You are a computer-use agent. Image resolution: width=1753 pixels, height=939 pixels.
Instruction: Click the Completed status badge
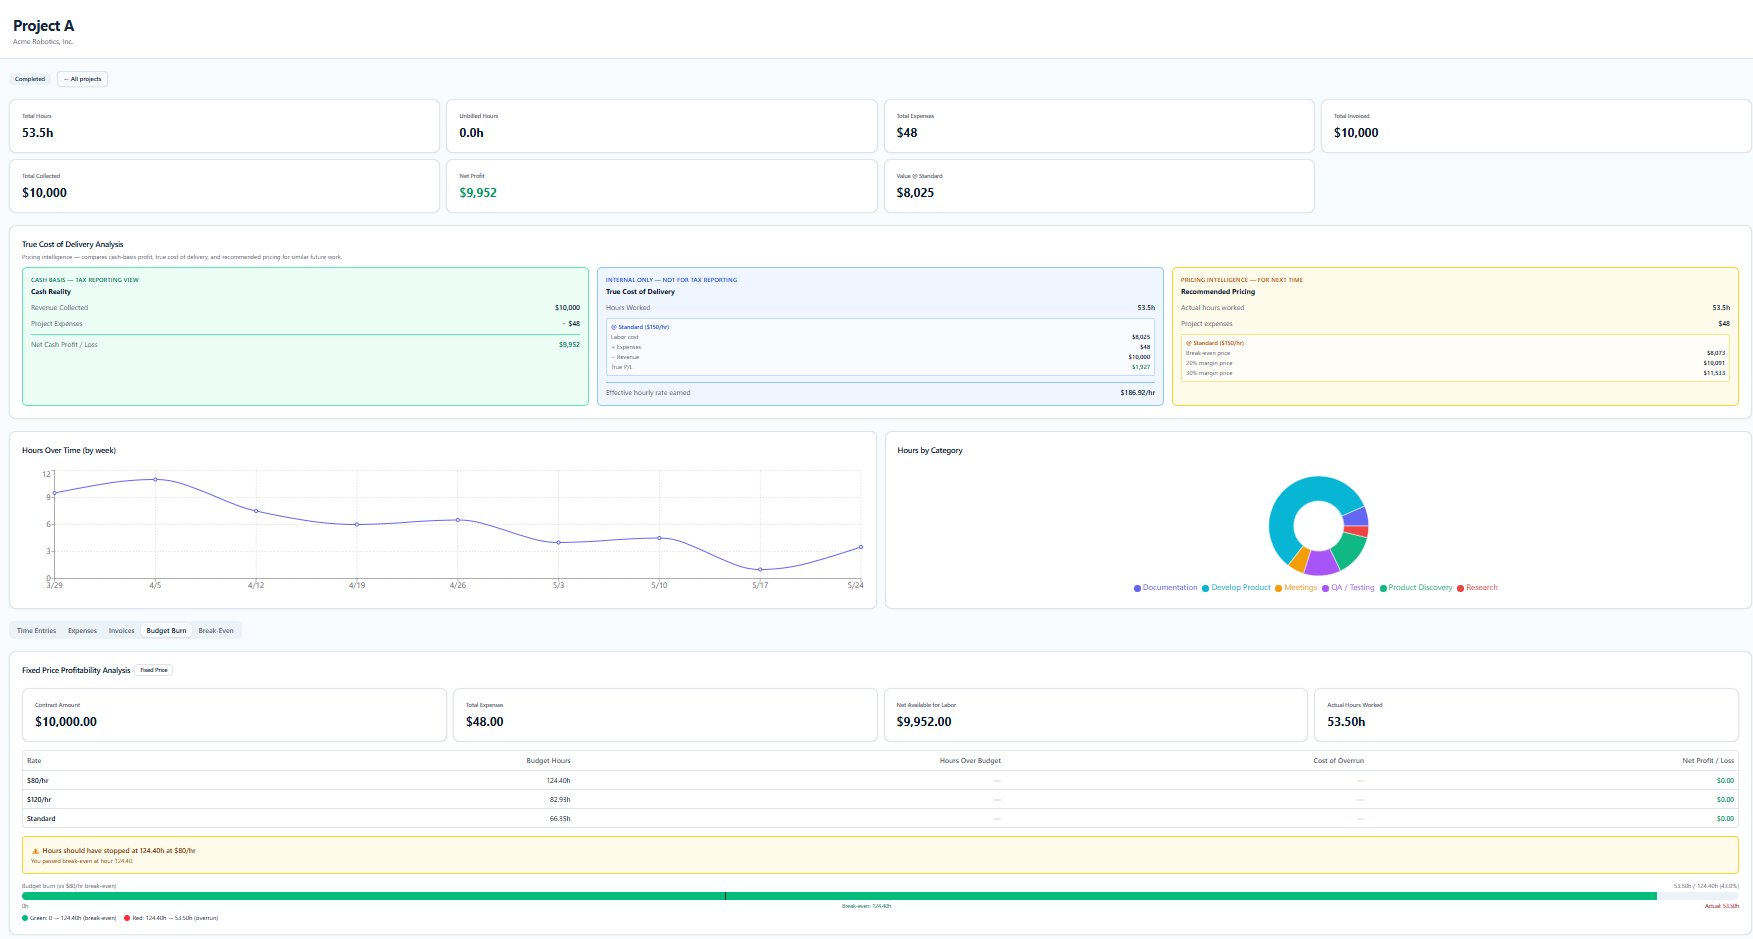[30, 79]
